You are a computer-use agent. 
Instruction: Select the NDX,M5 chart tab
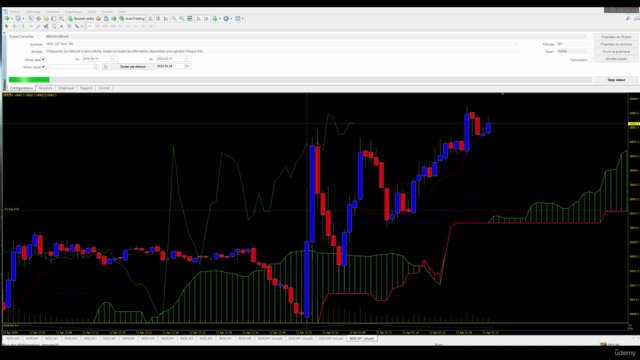245,338
